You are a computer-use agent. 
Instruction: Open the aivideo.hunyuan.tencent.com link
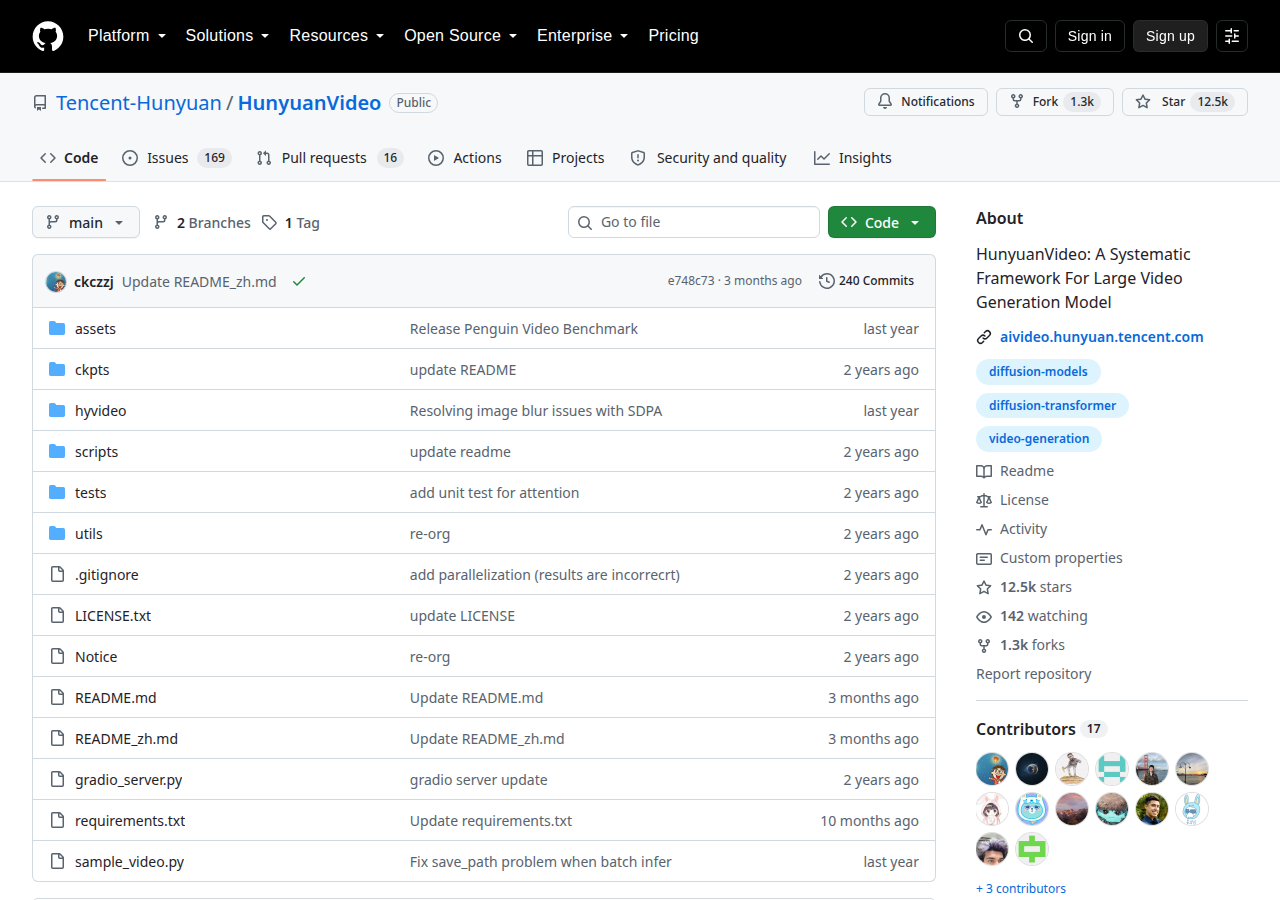[1102, 337]
